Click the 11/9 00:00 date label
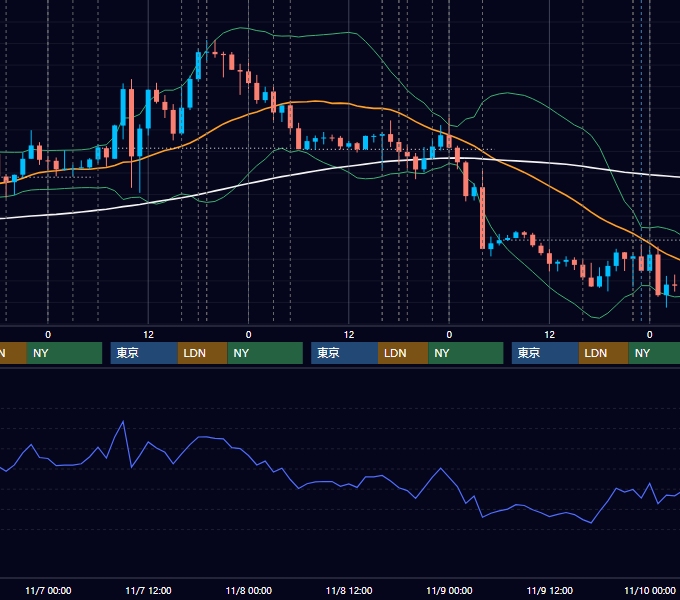The height and width of the screenshot is (600, 680). pos(449,591)
